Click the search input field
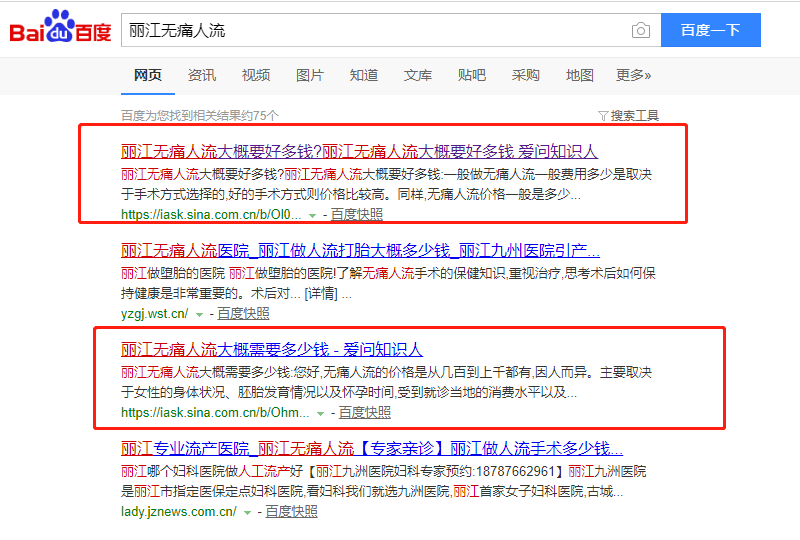Viewport: 800px width, 540px height. tap(375, 30)
